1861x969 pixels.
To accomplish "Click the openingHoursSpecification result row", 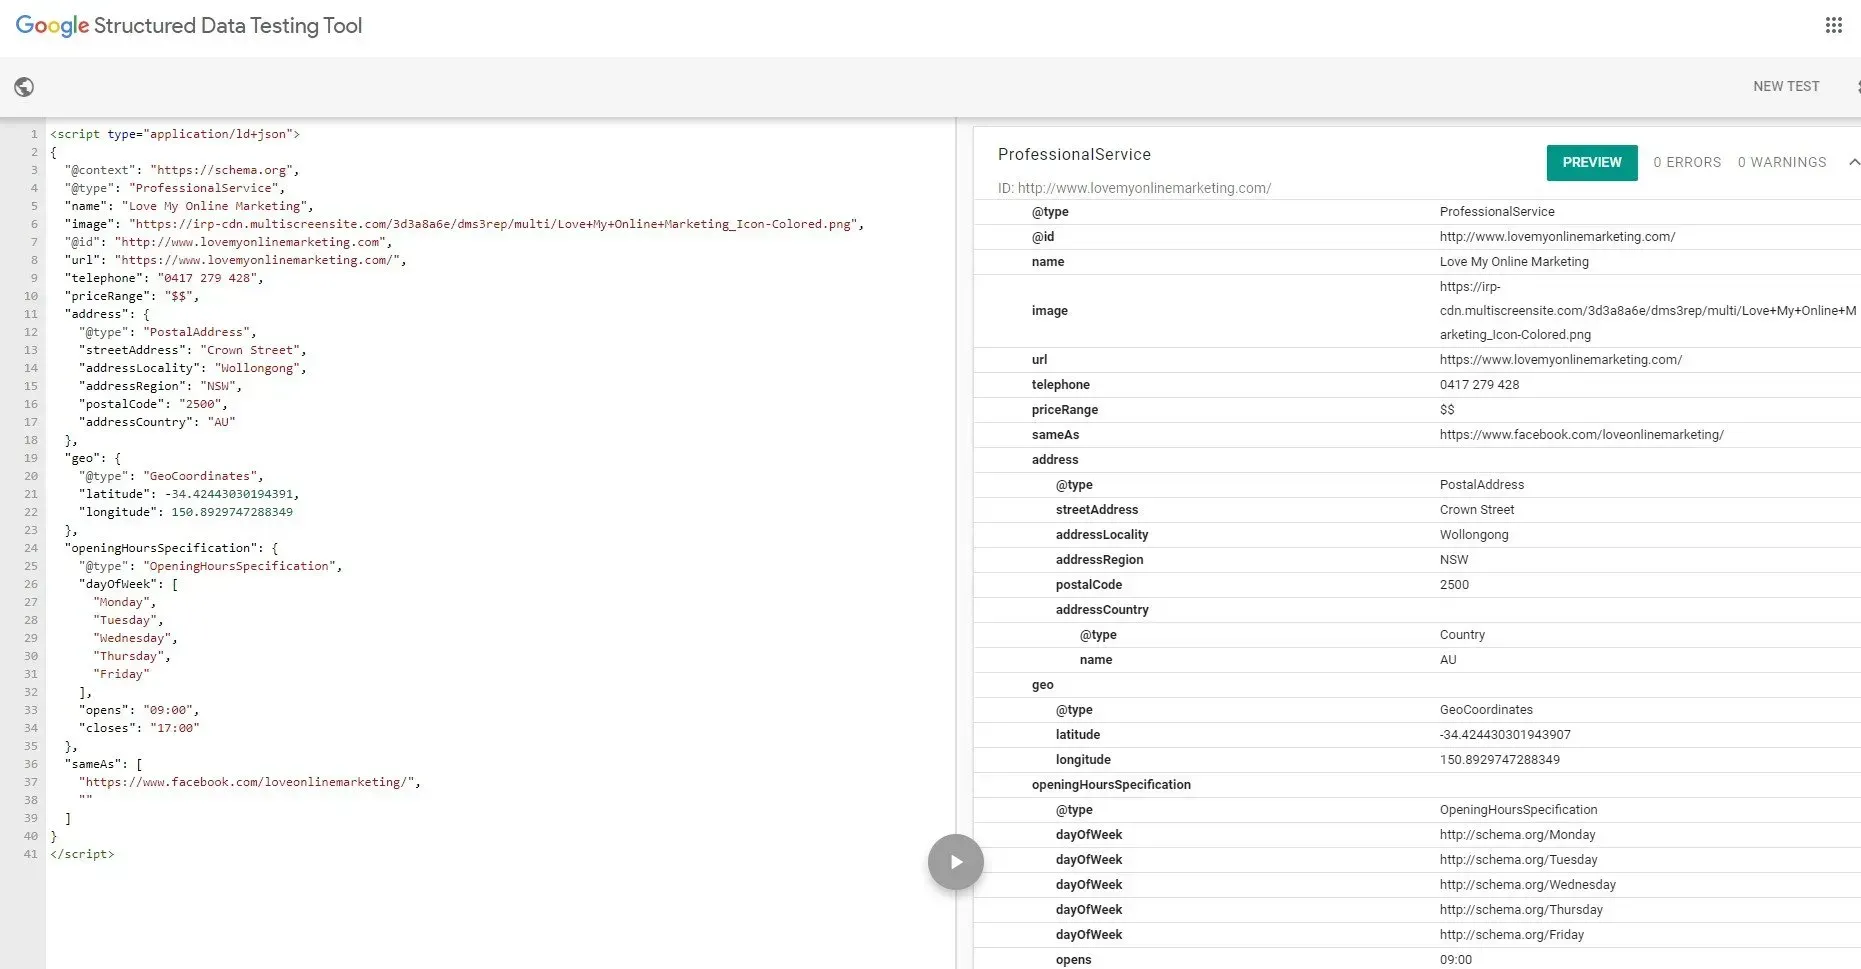I will [1417, 785].
